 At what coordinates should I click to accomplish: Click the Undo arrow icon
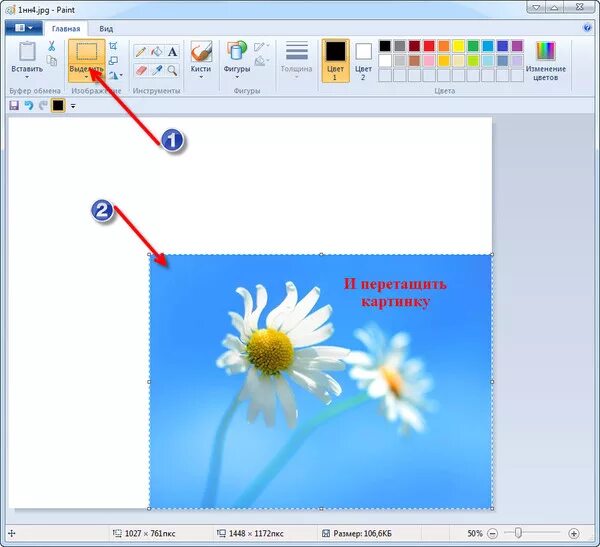[x=29, y=105]
